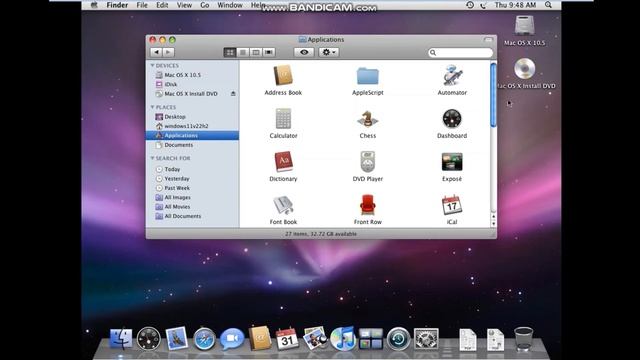Click the Quick Look eye button
This screenshot has width=640, height=360.
pos(304,52)
